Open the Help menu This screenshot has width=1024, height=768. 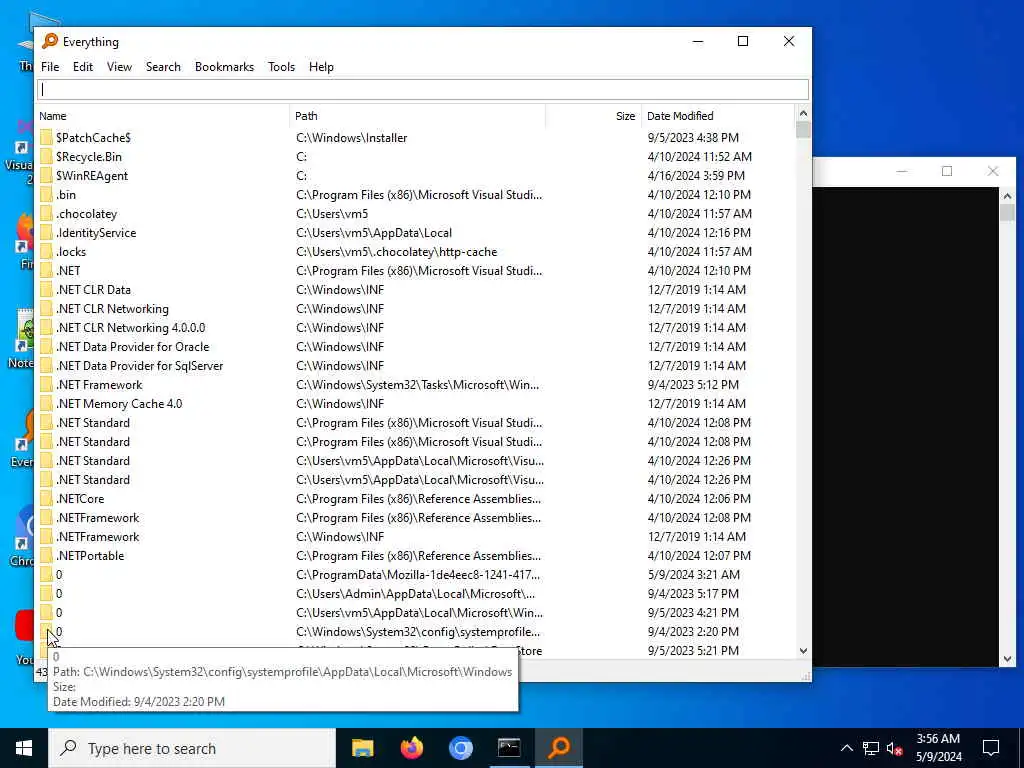(321, 67)
